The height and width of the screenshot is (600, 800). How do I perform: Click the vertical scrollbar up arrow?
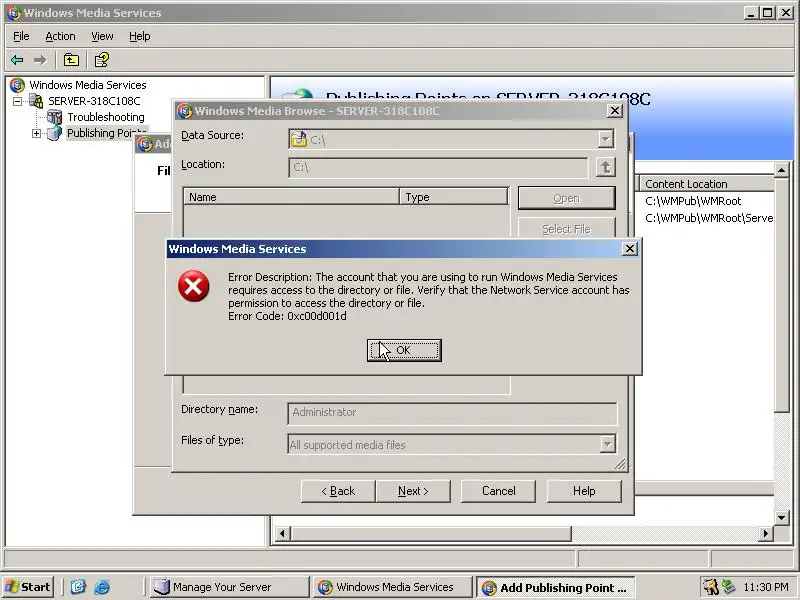(782, 170)
